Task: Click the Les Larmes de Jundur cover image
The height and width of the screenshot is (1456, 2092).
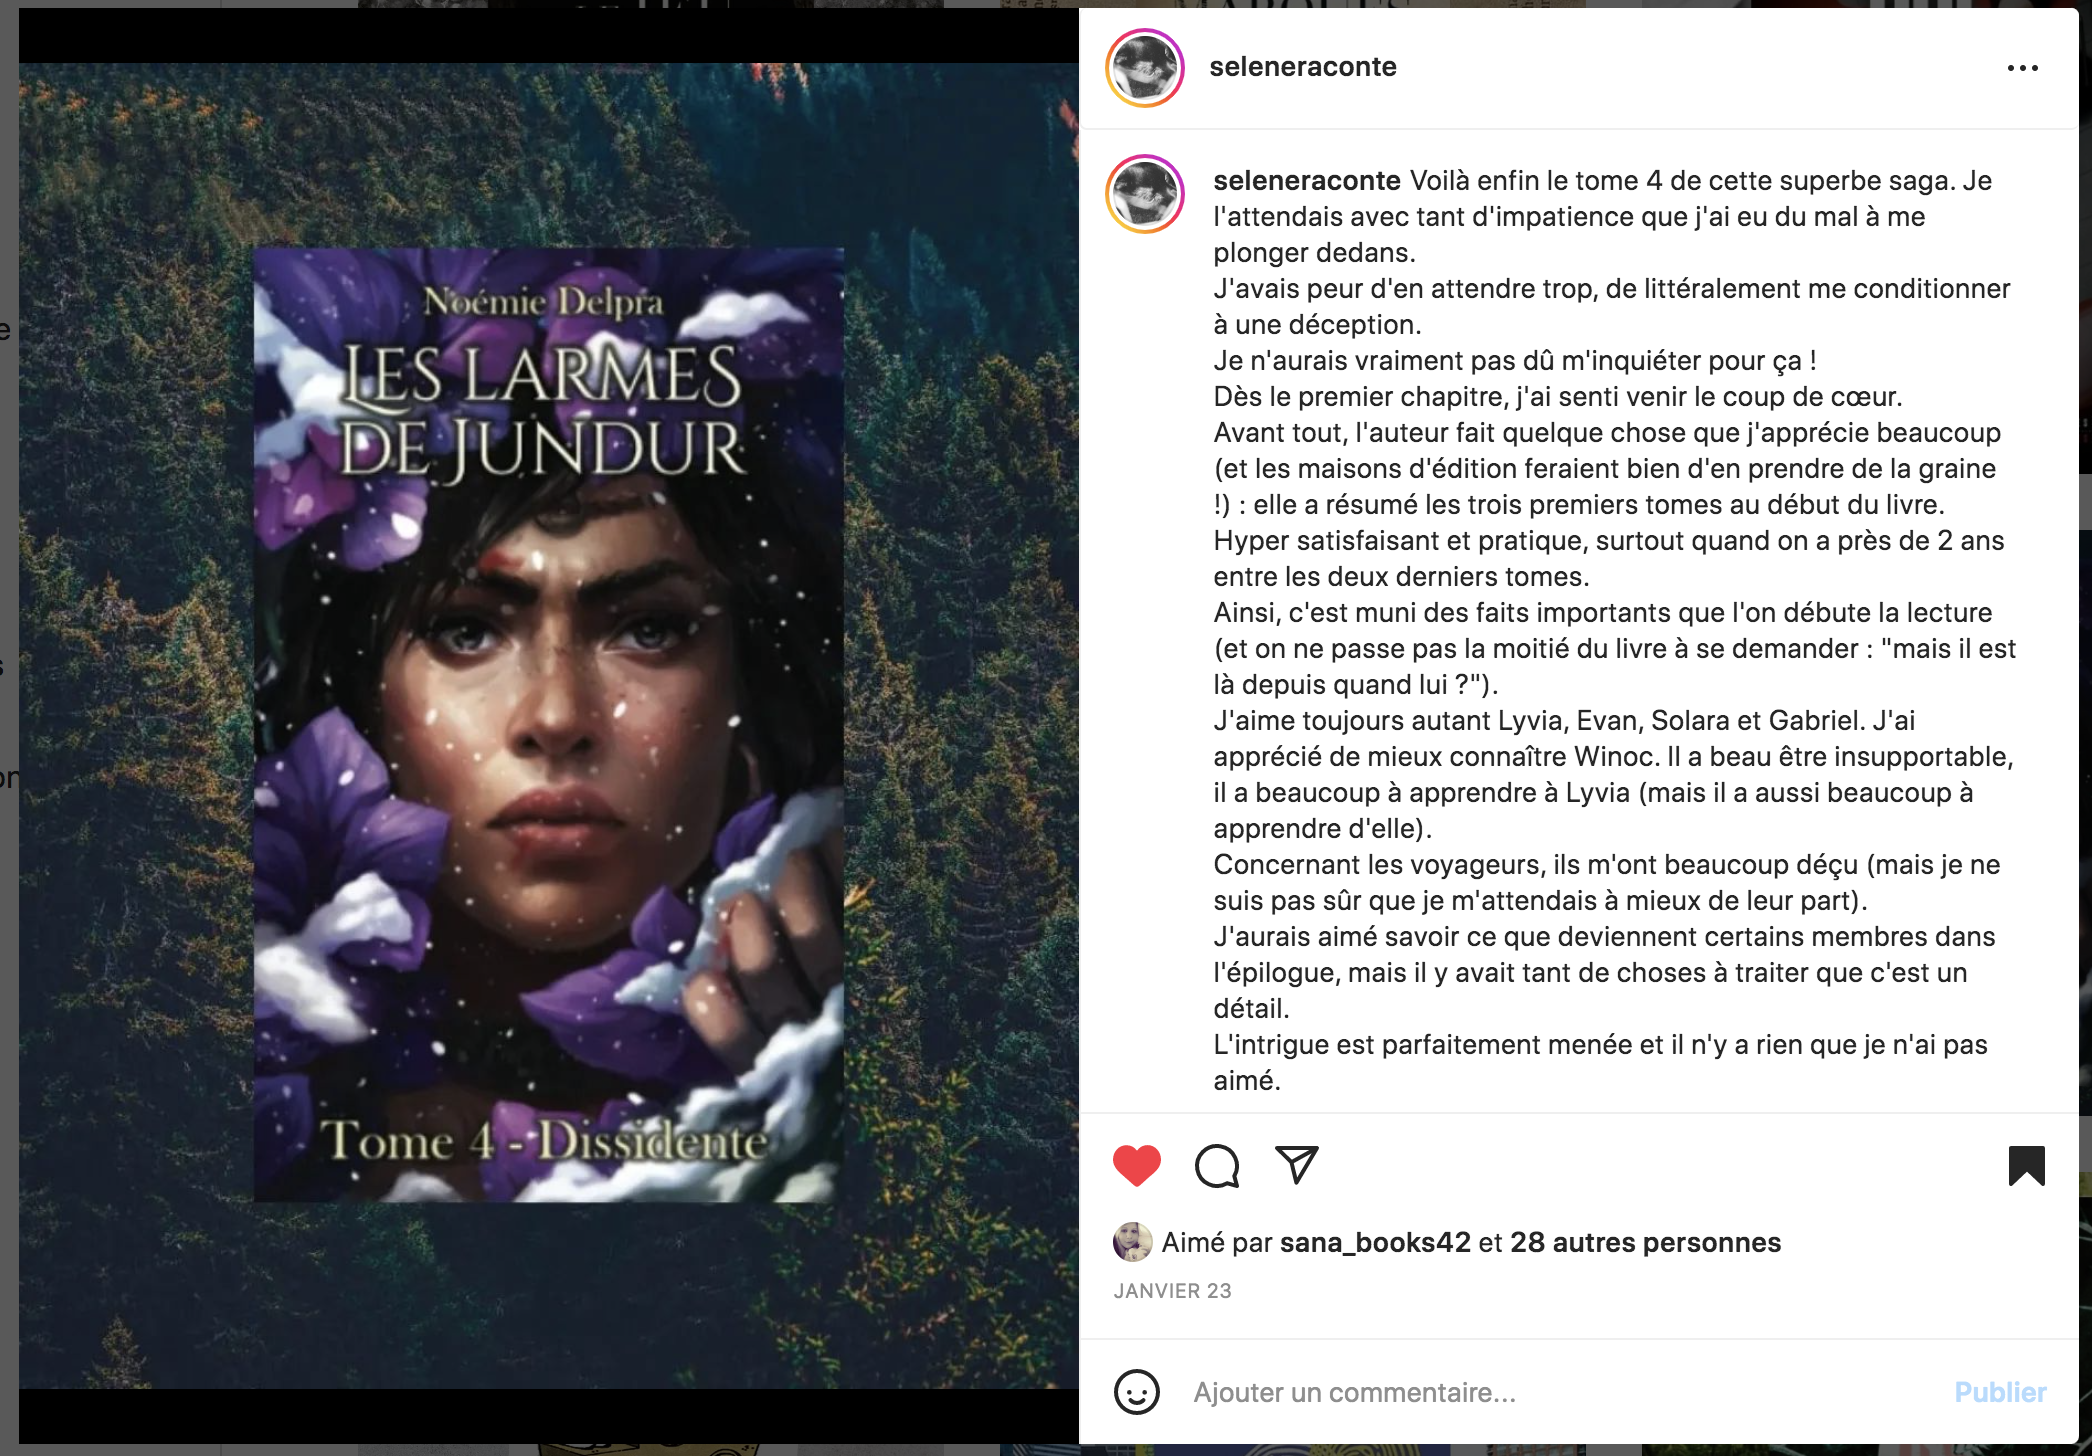Action: (x=548, y=725)
